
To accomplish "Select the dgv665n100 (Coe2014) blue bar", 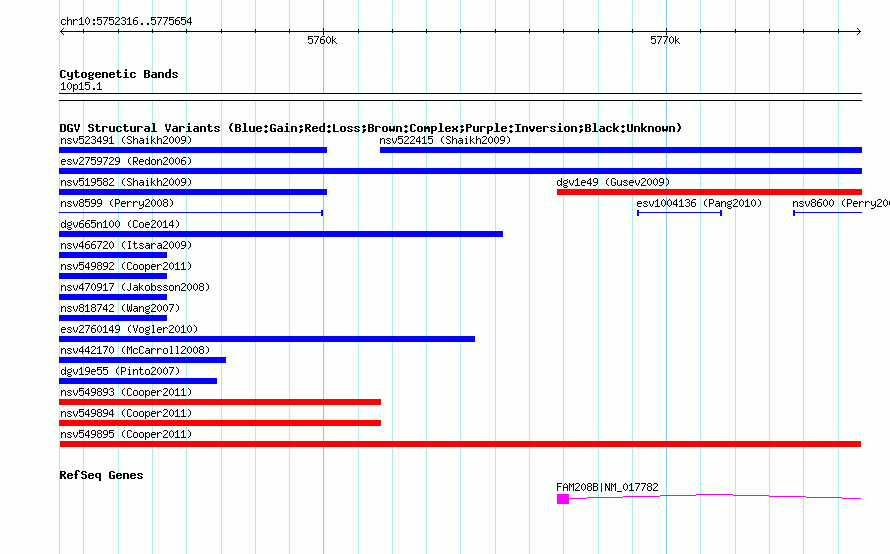I will point(281,234).
